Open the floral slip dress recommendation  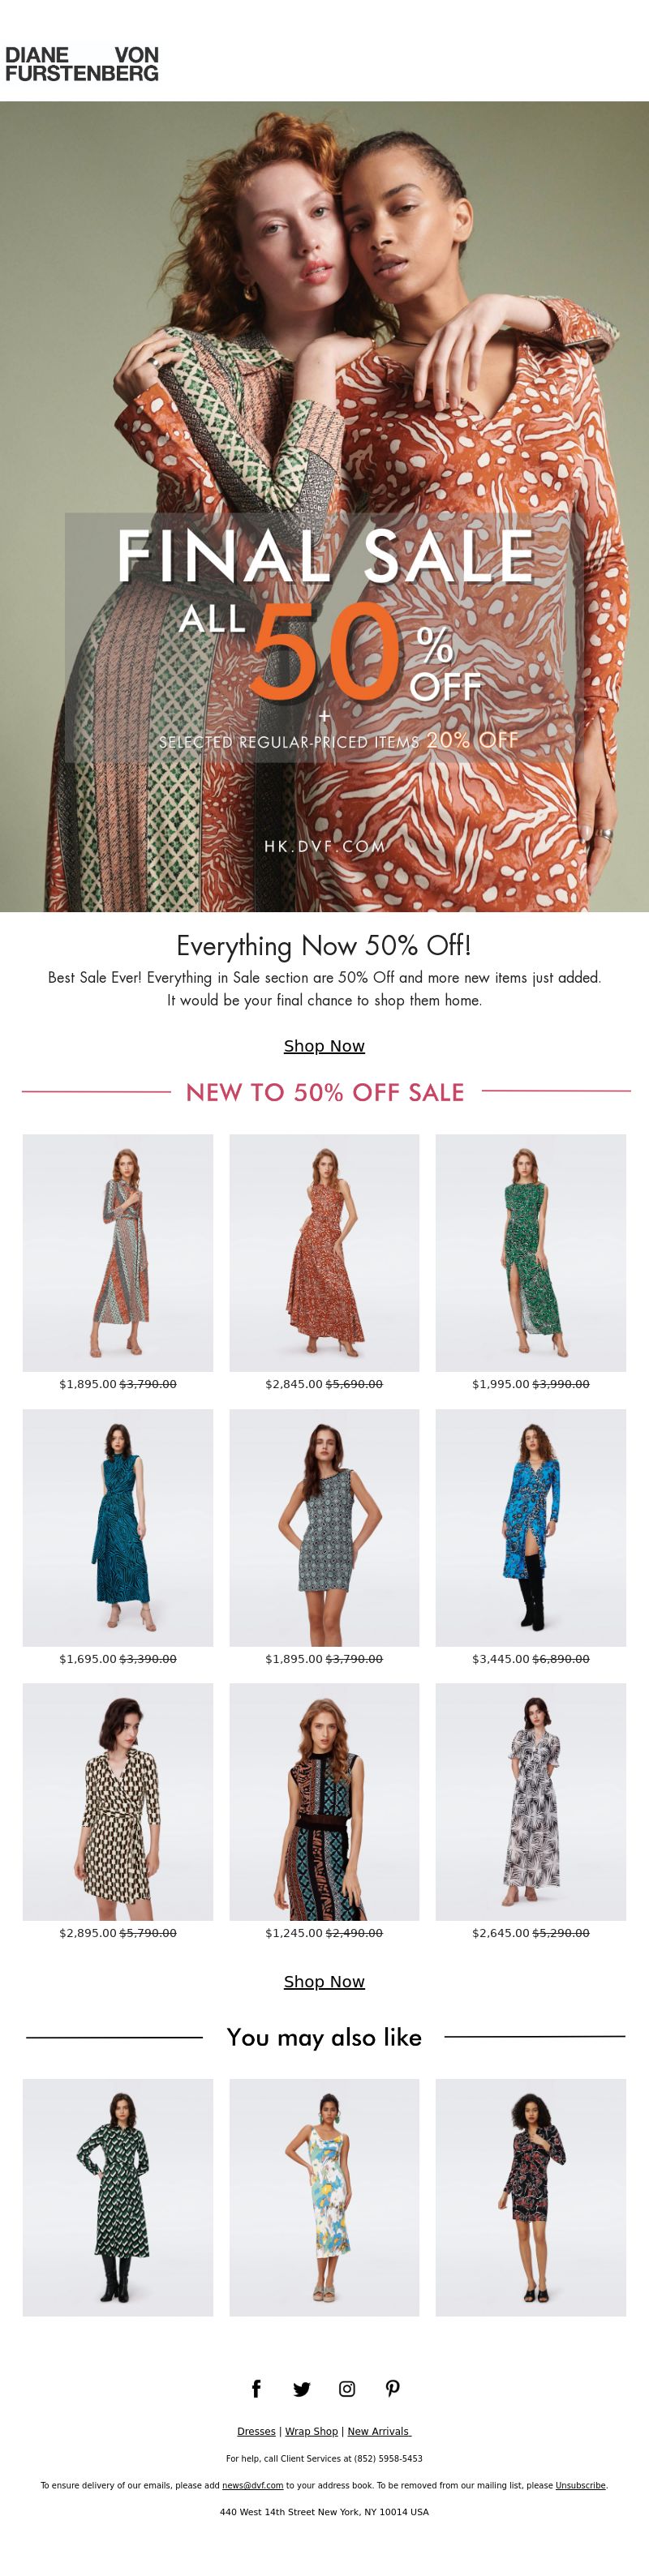pyautogui.click(x=324, y=2197)
